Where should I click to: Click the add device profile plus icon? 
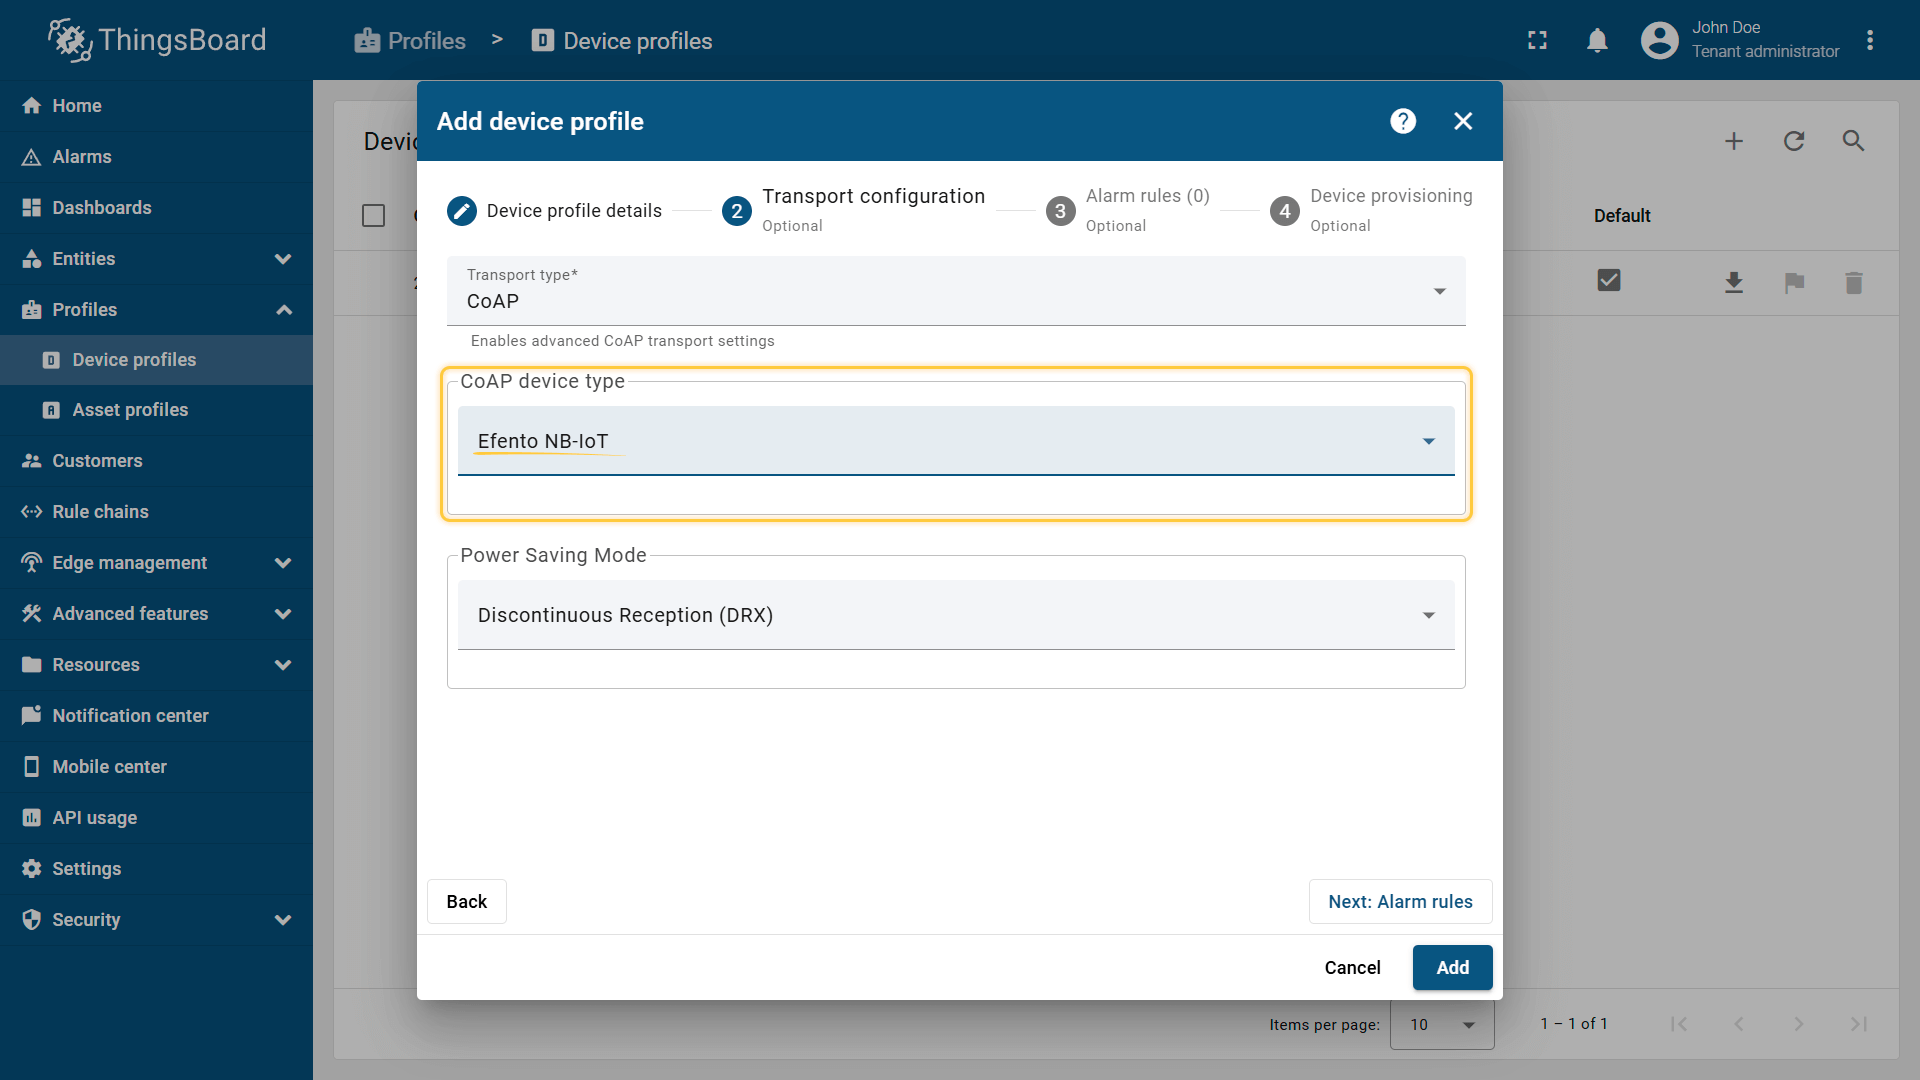click(x=1734, y=141)
